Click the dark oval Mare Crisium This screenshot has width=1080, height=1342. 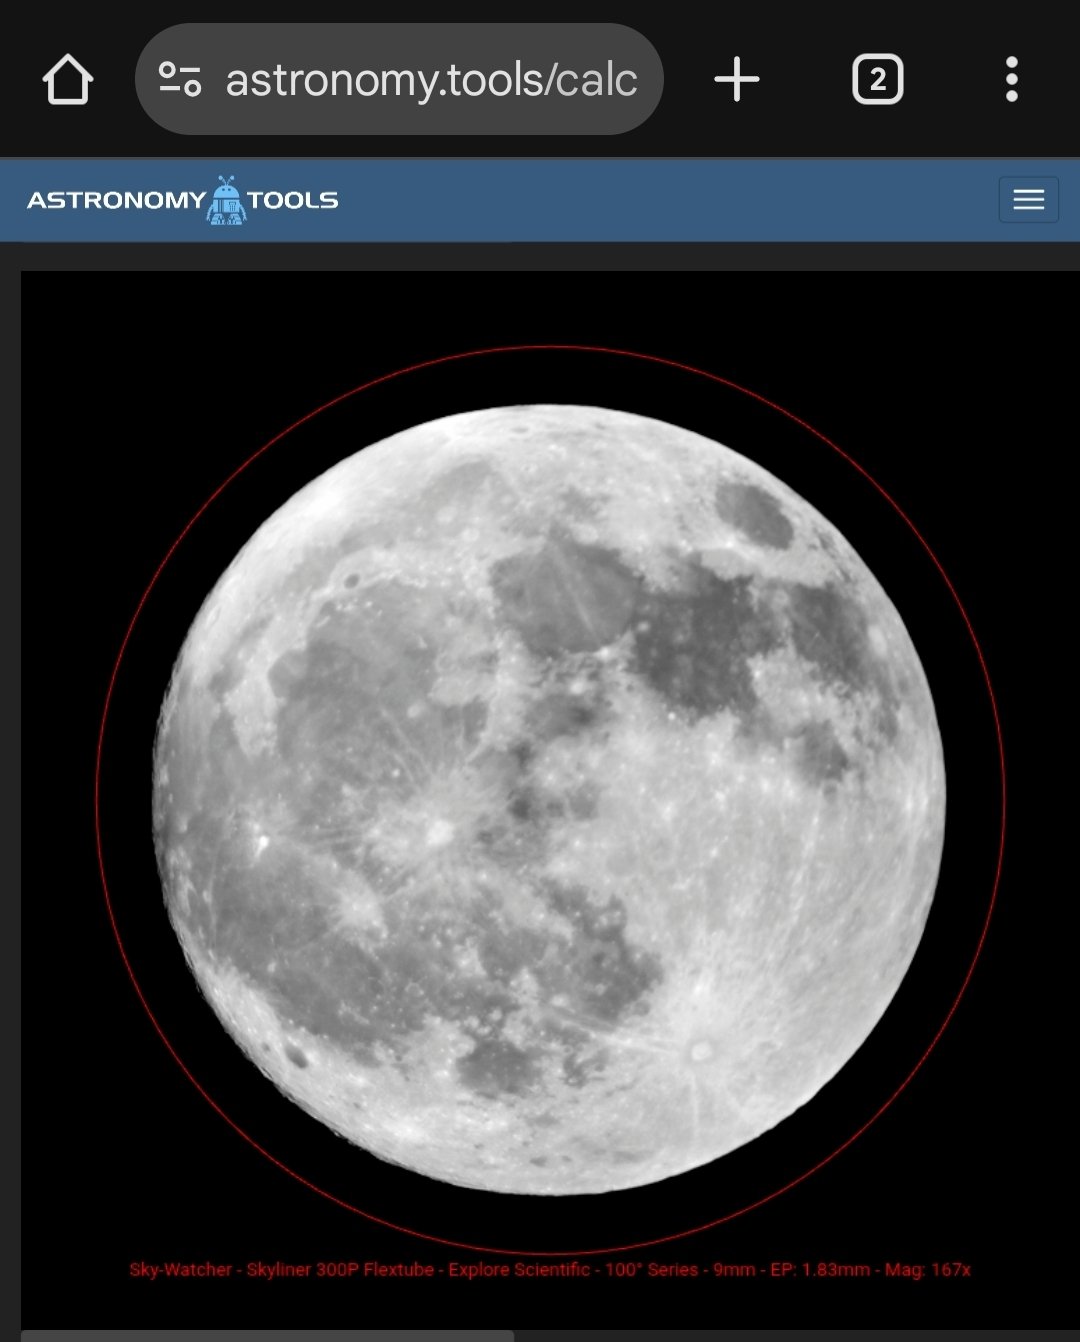tap(755, 515)
